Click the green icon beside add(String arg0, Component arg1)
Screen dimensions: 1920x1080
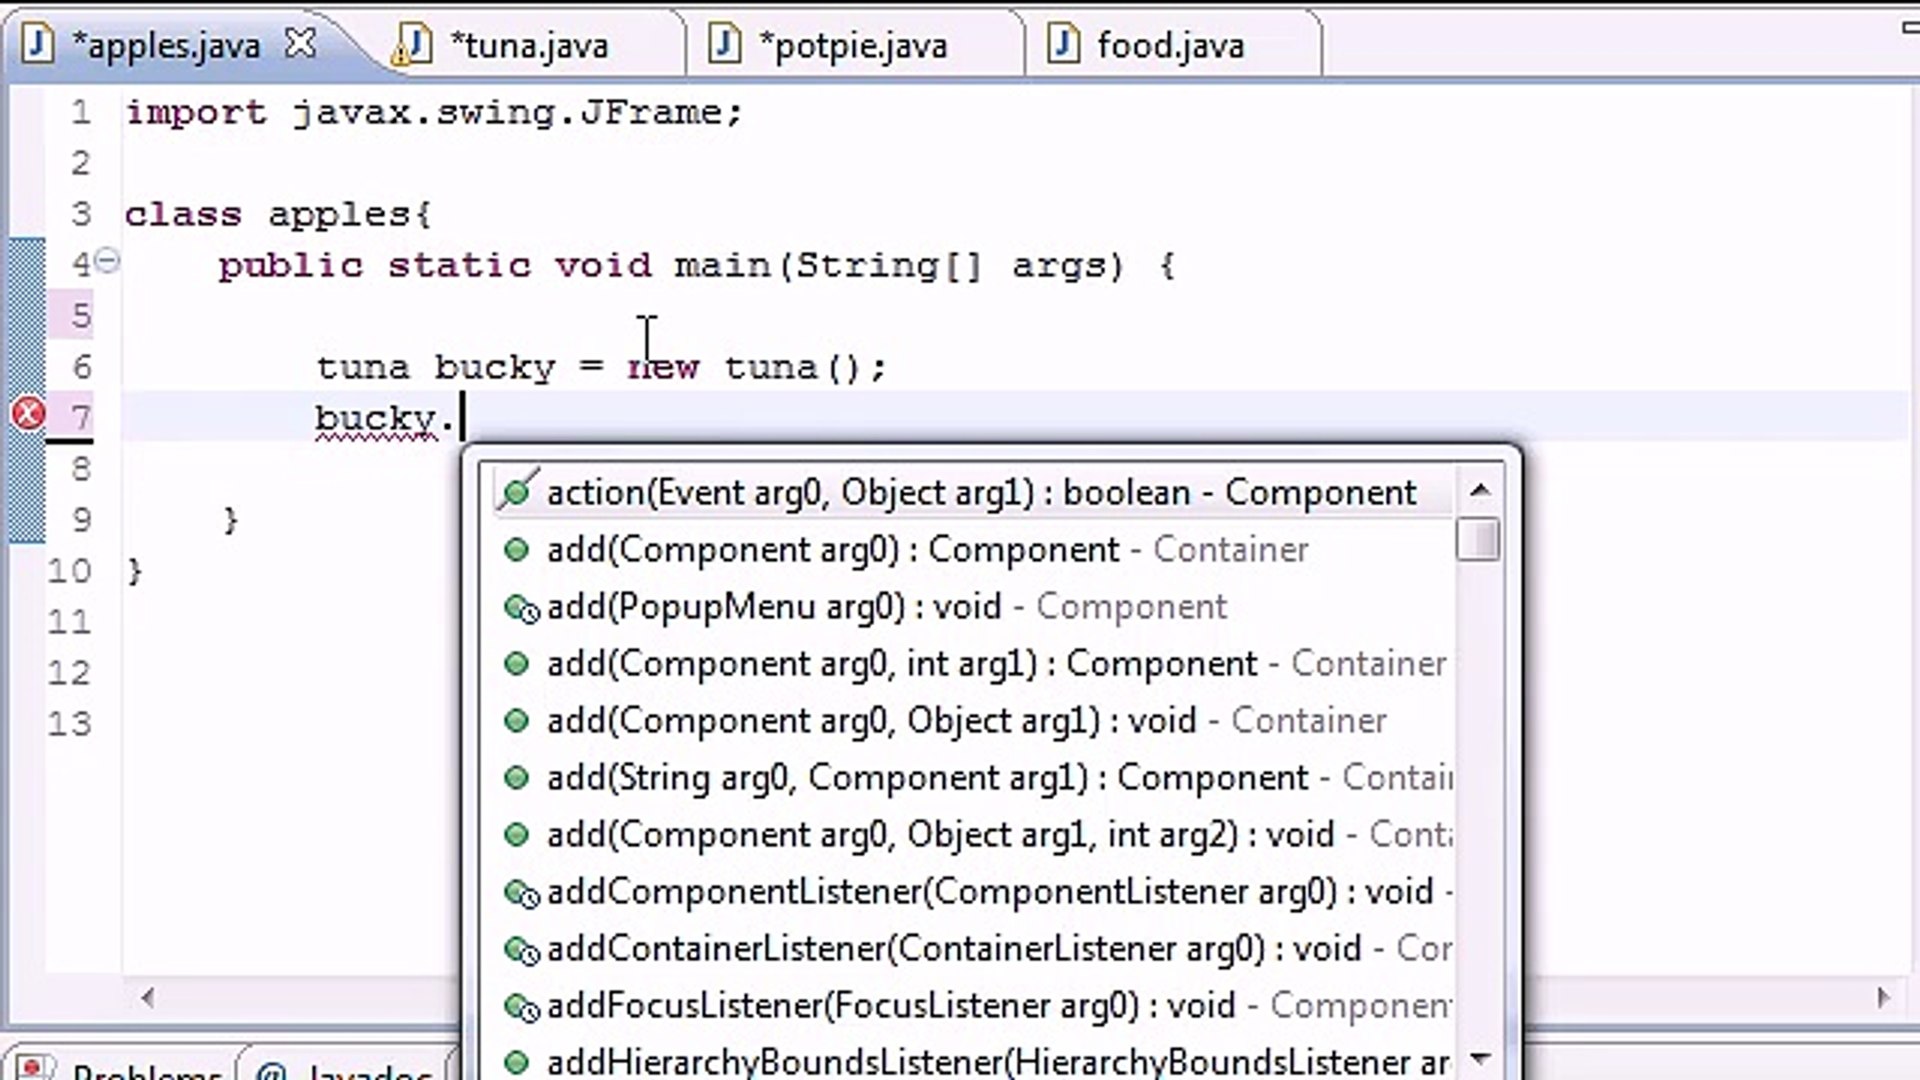517,777
